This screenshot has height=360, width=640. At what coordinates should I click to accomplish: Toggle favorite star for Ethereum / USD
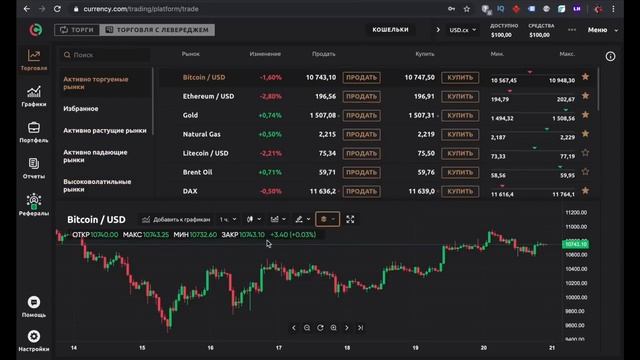[x=585, y=96]
